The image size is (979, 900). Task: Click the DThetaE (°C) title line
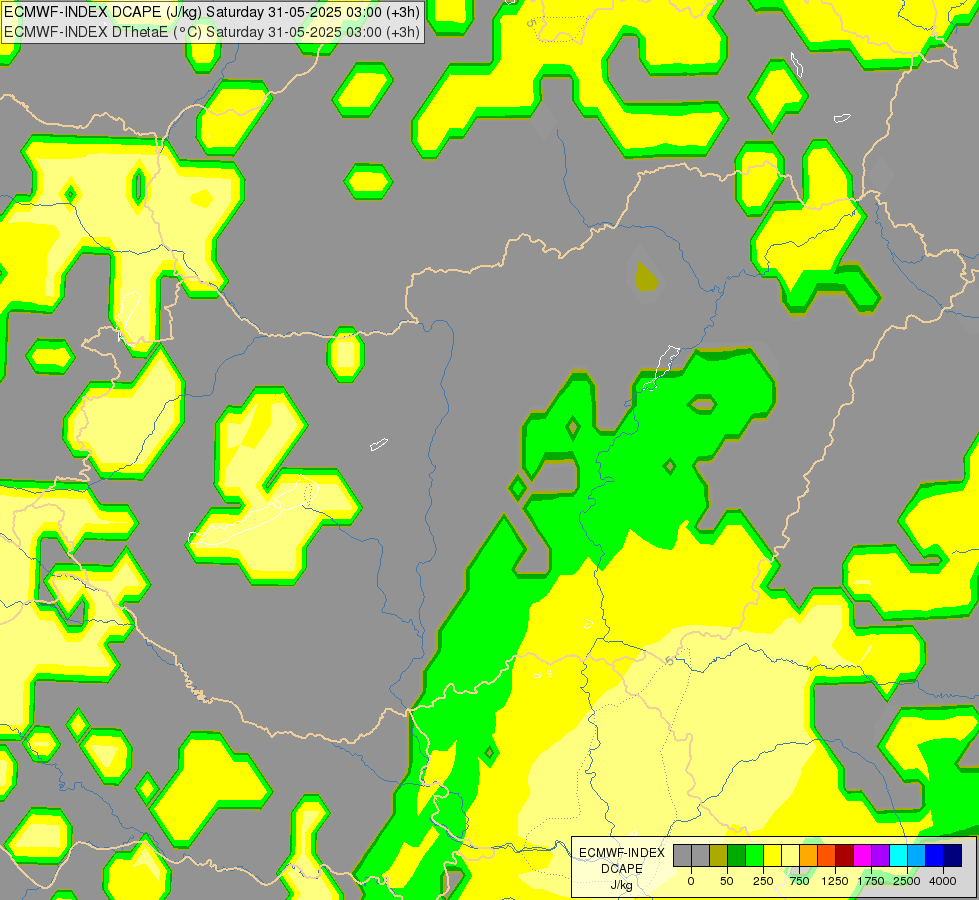pyautogui.click(x=212, y=32)
